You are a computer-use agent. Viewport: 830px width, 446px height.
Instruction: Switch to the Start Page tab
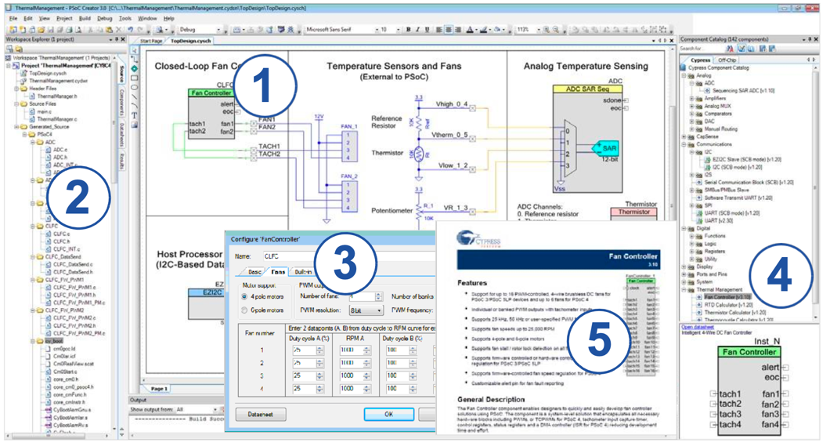click(x=151, y=41)
